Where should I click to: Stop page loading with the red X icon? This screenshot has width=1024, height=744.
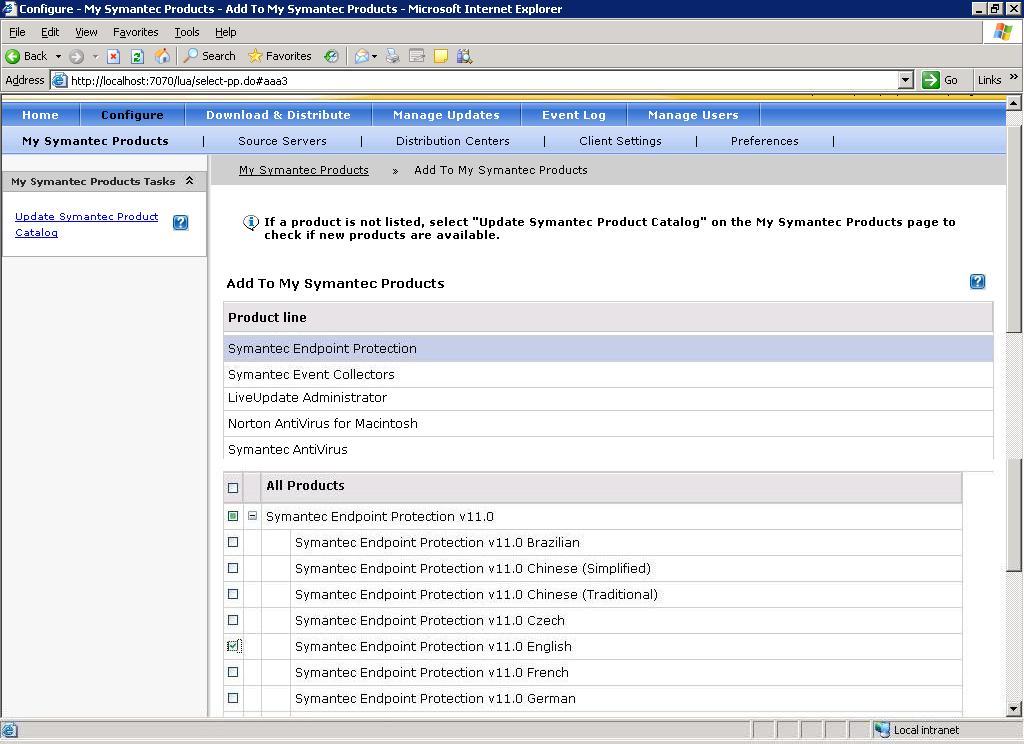tap(114, 56)
